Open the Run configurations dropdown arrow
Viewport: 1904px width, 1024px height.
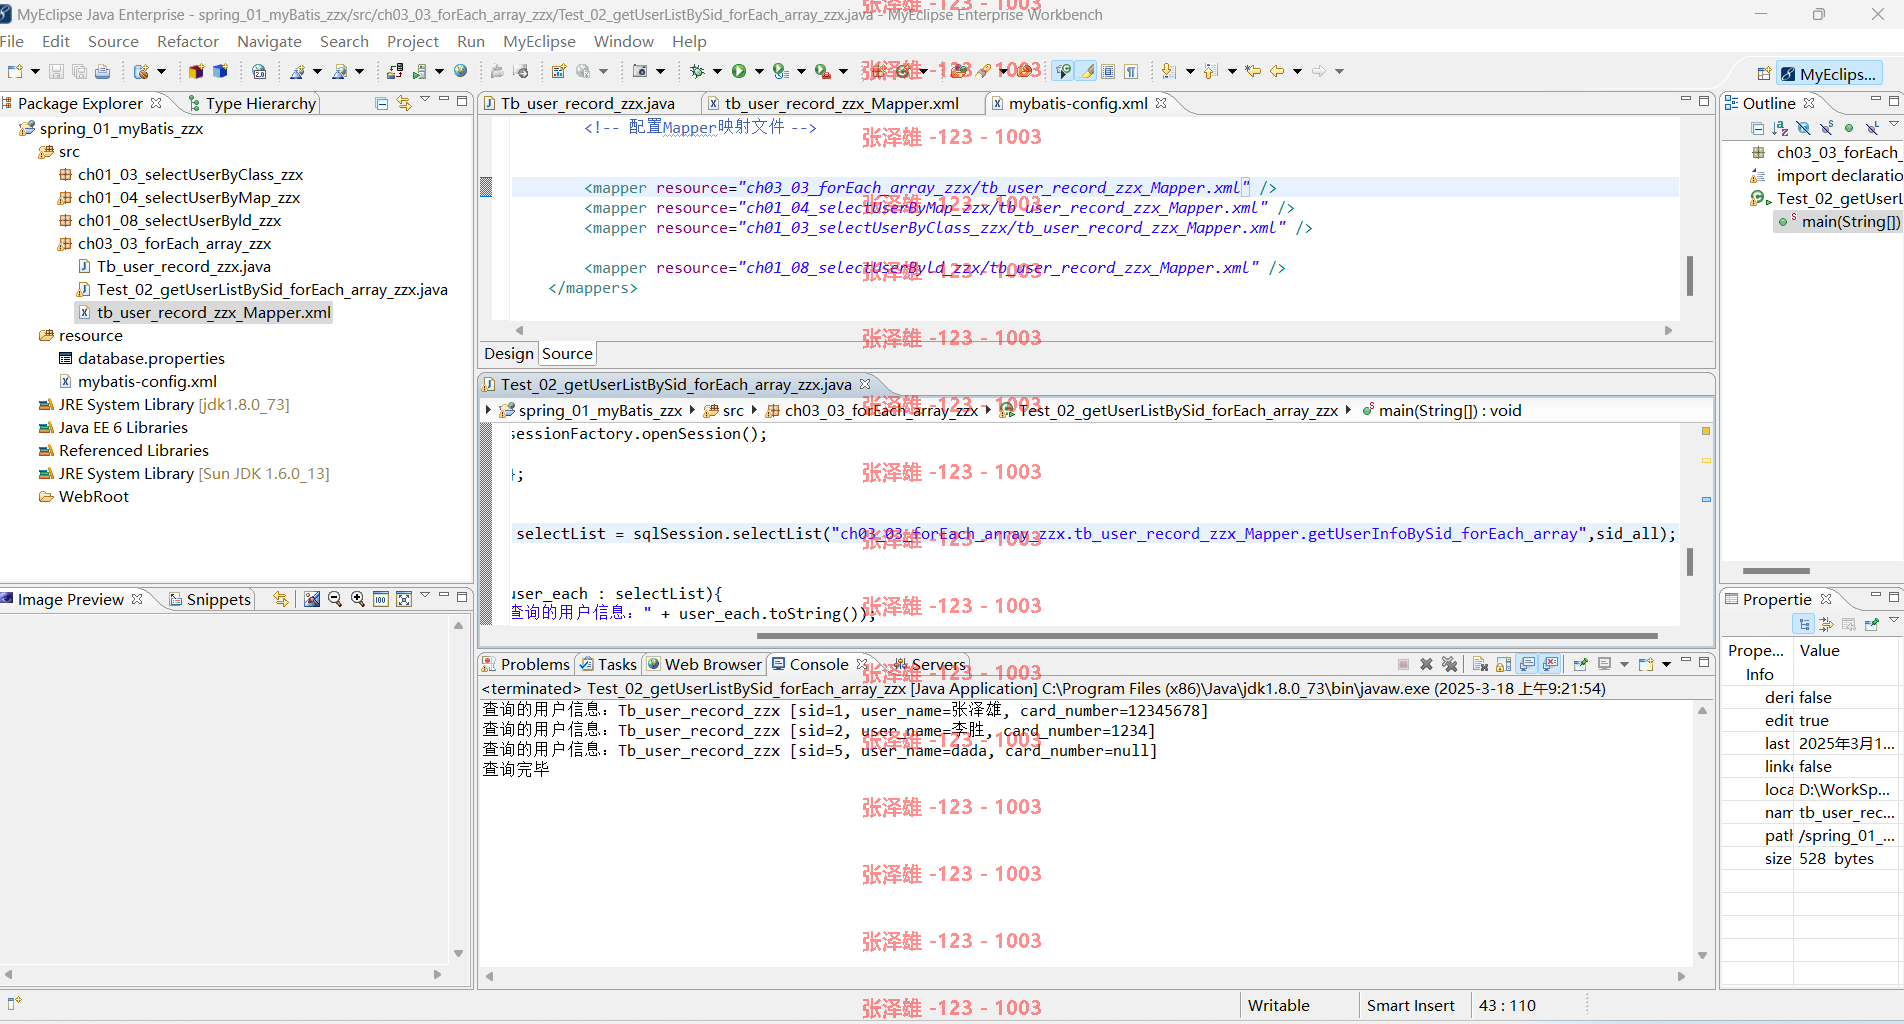pos(759,71)
